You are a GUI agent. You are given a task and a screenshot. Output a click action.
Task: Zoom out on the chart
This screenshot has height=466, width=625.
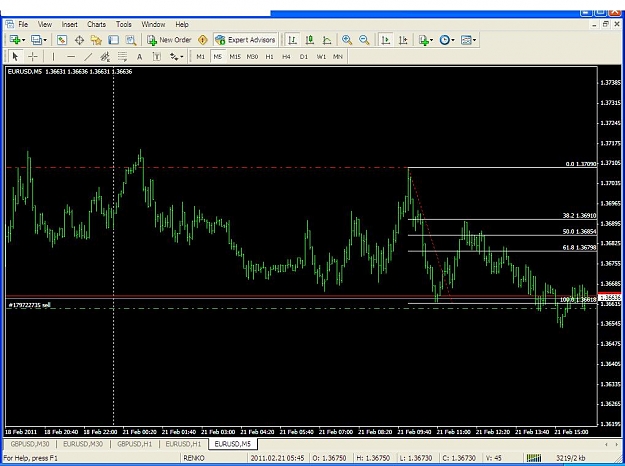pos(364,40)
